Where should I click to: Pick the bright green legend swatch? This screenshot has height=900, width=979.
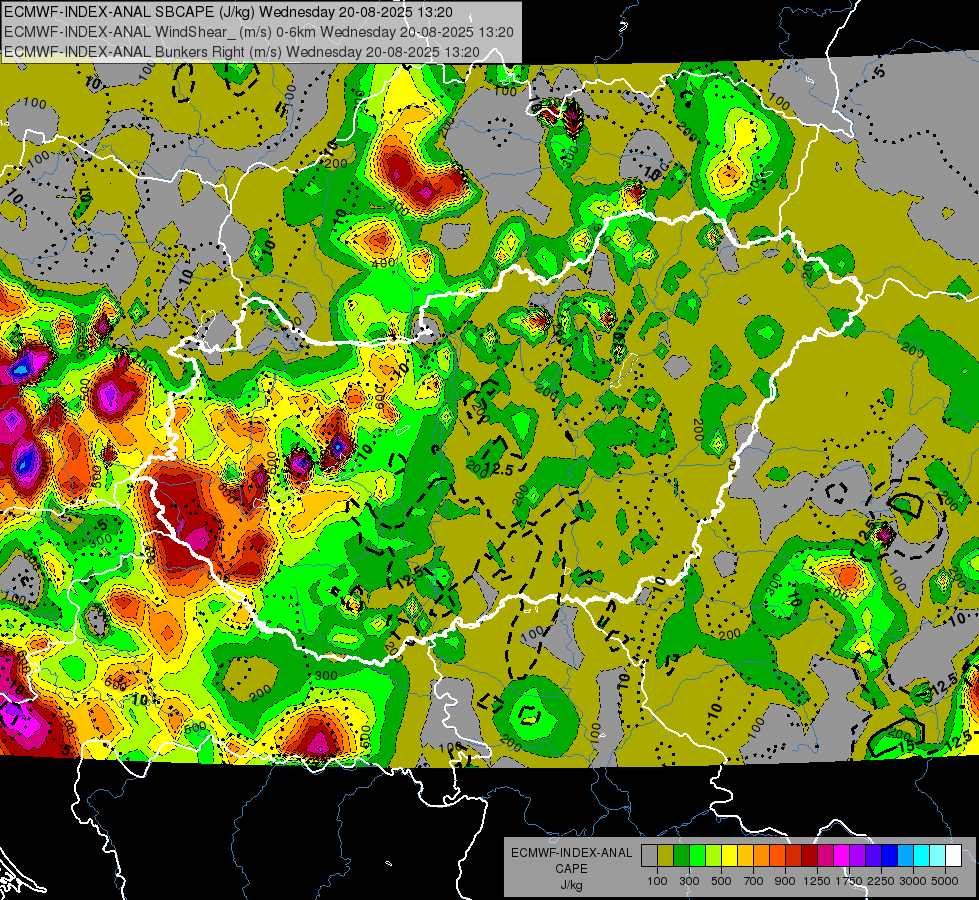pyautogui.click(x=697, y=856)
